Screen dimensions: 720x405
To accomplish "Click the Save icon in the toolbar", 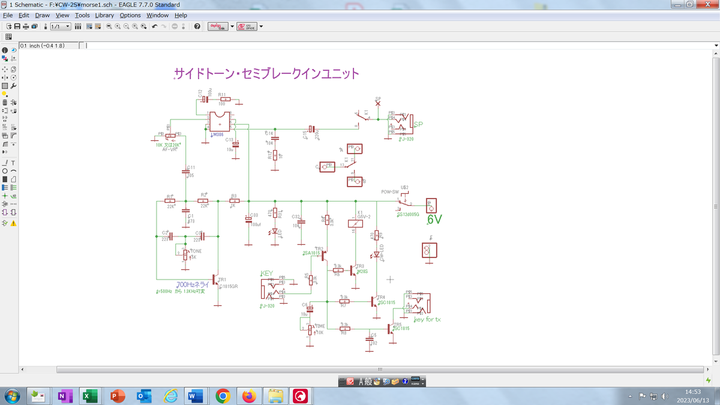I will tap(18, 26).
